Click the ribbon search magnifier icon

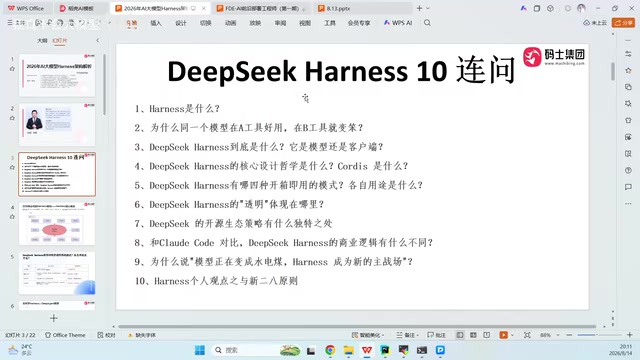coord(427,23)
